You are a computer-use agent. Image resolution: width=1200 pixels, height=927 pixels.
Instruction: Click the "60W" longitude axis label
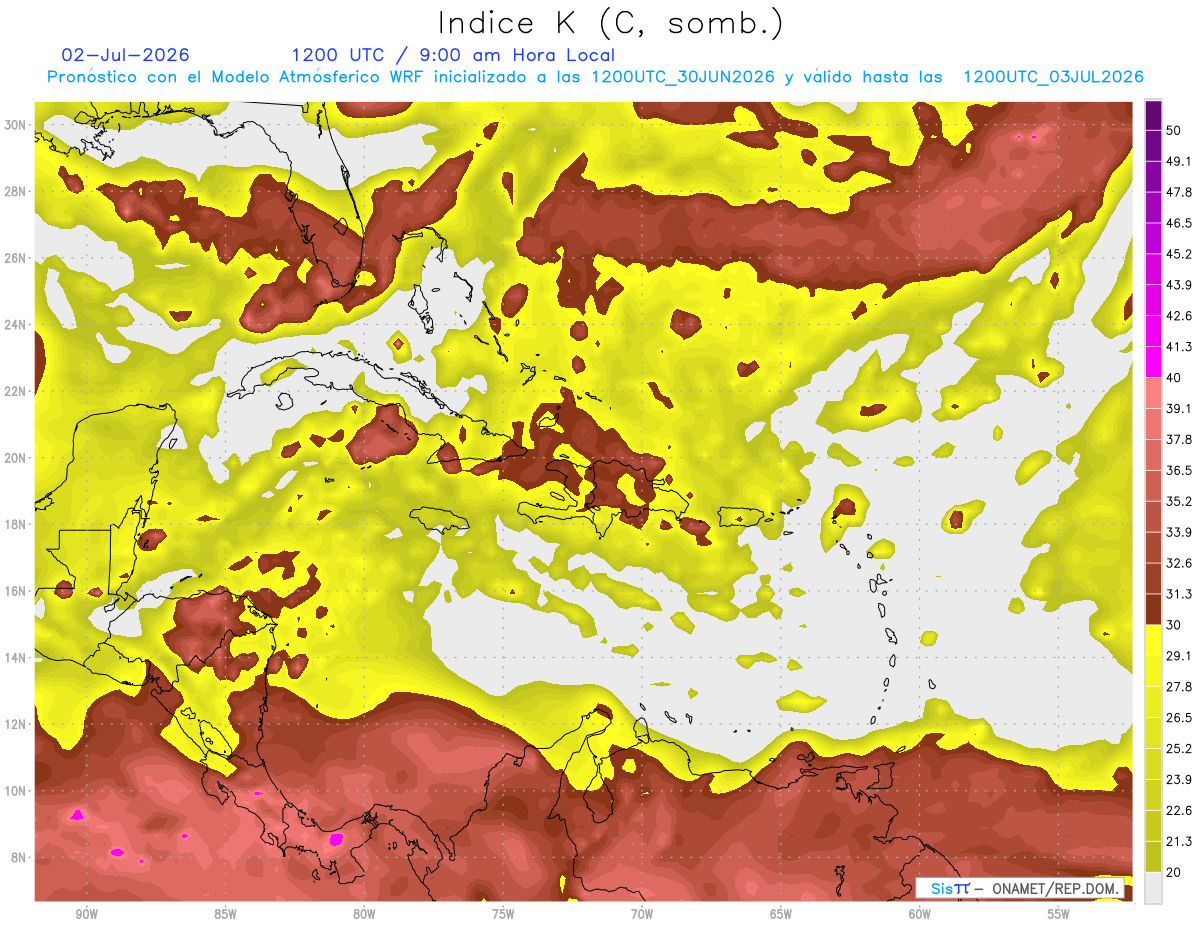pos(920,914)
